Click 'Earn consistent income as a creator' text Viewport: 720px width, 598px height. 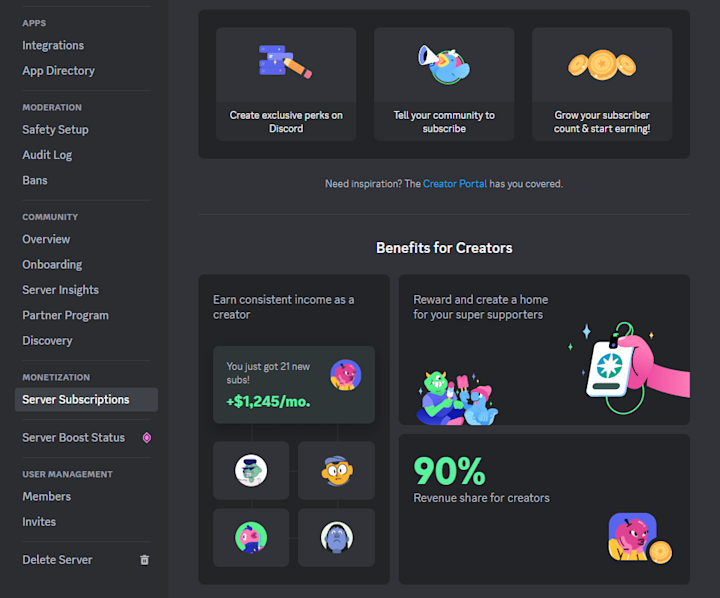[x=283, y=307]
